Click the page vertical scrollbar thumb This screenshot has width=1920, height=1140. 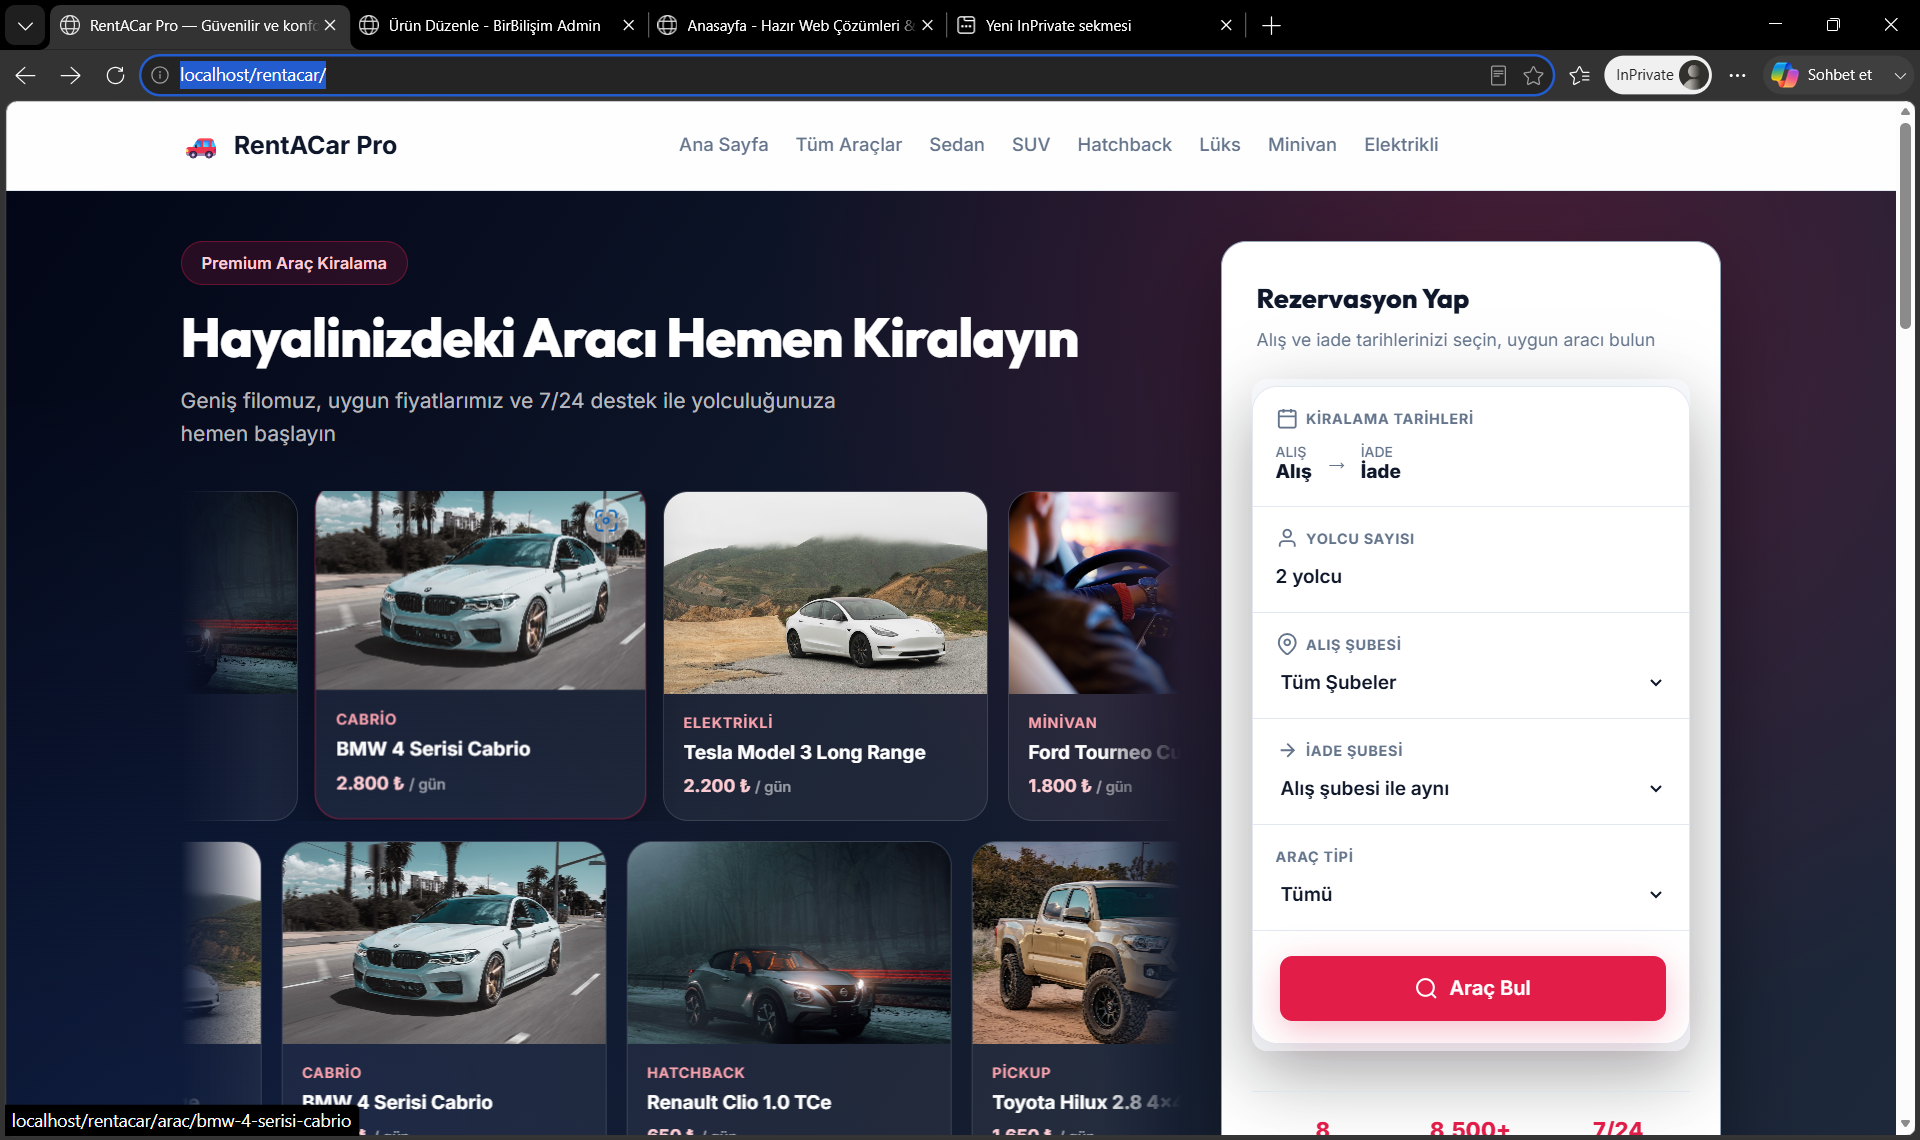click(1905, 225)
